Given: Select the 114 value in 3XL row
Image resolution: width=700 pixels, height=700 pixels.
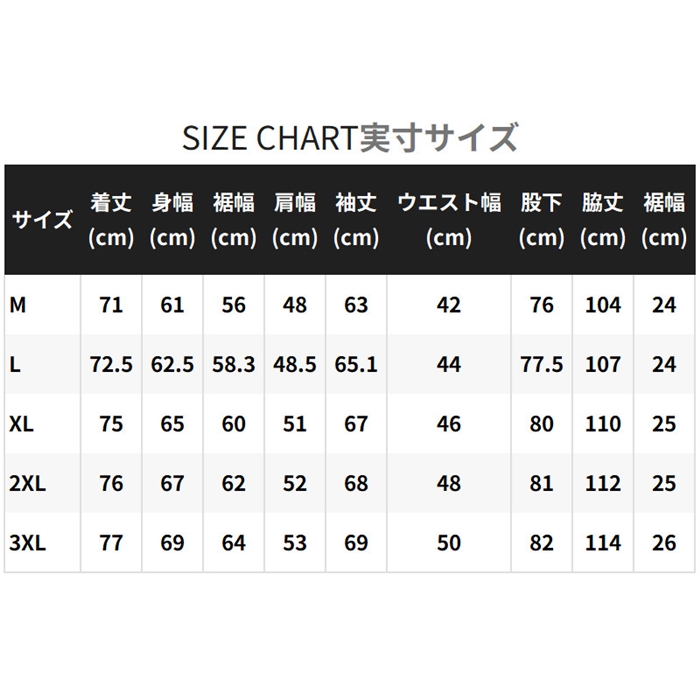Looking at the screenshot, I should [603, 543].
